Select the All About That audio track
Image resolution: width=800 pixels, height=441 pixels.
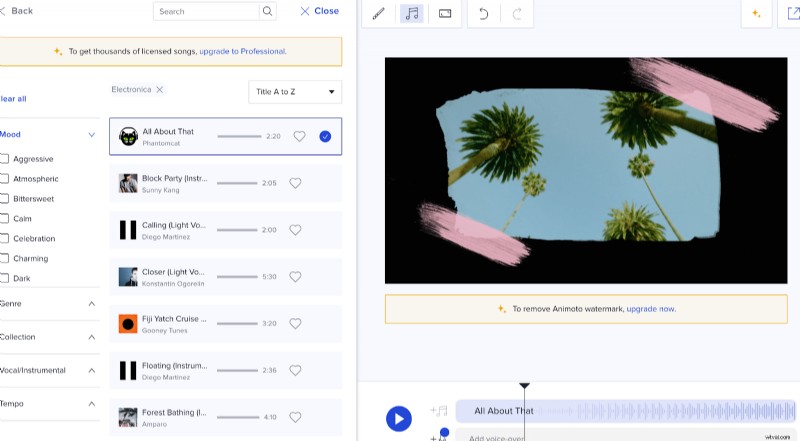[626, 411]
